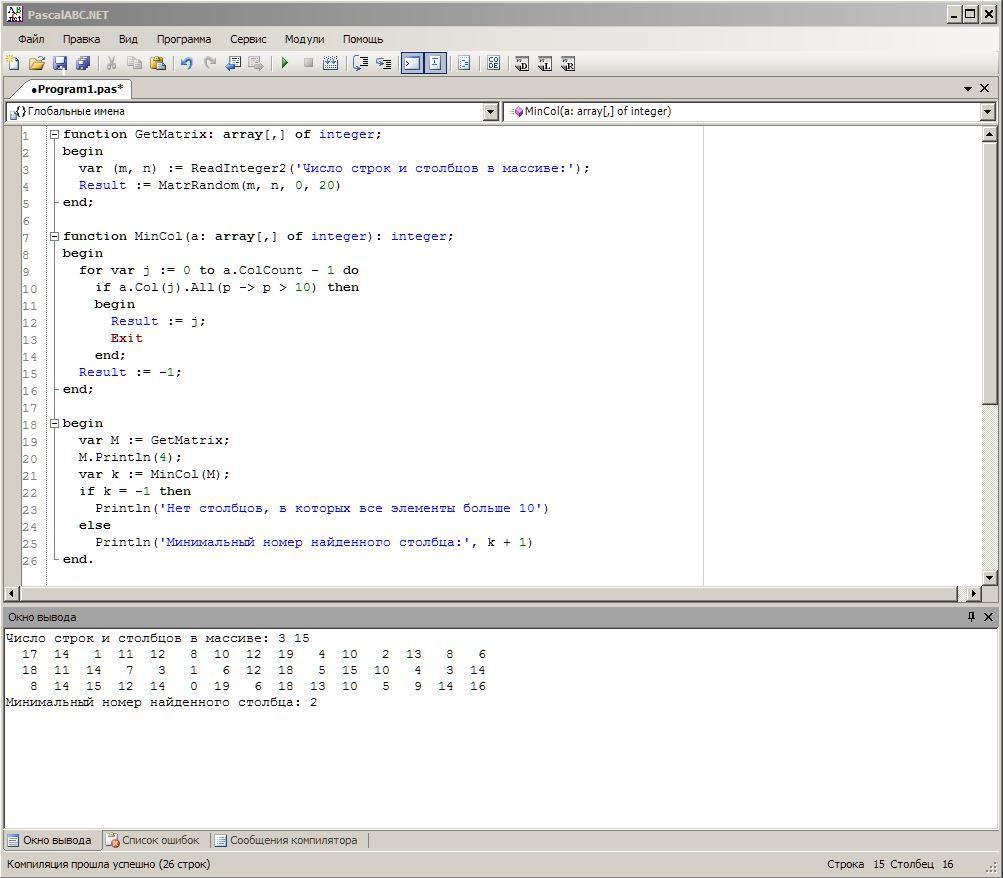Toggle the output window toolbar button
The height and width of the screenshot is (878, 1003).
click(x=411, y=63)
